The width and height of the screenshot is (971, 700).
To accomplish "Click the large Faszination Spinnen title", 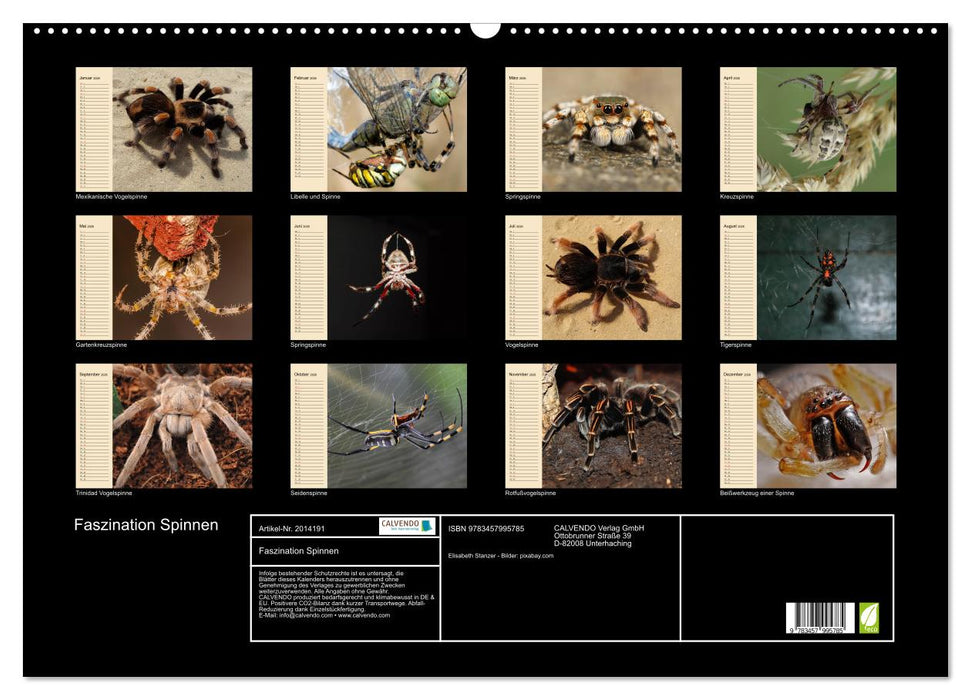I will pos(146,525).
